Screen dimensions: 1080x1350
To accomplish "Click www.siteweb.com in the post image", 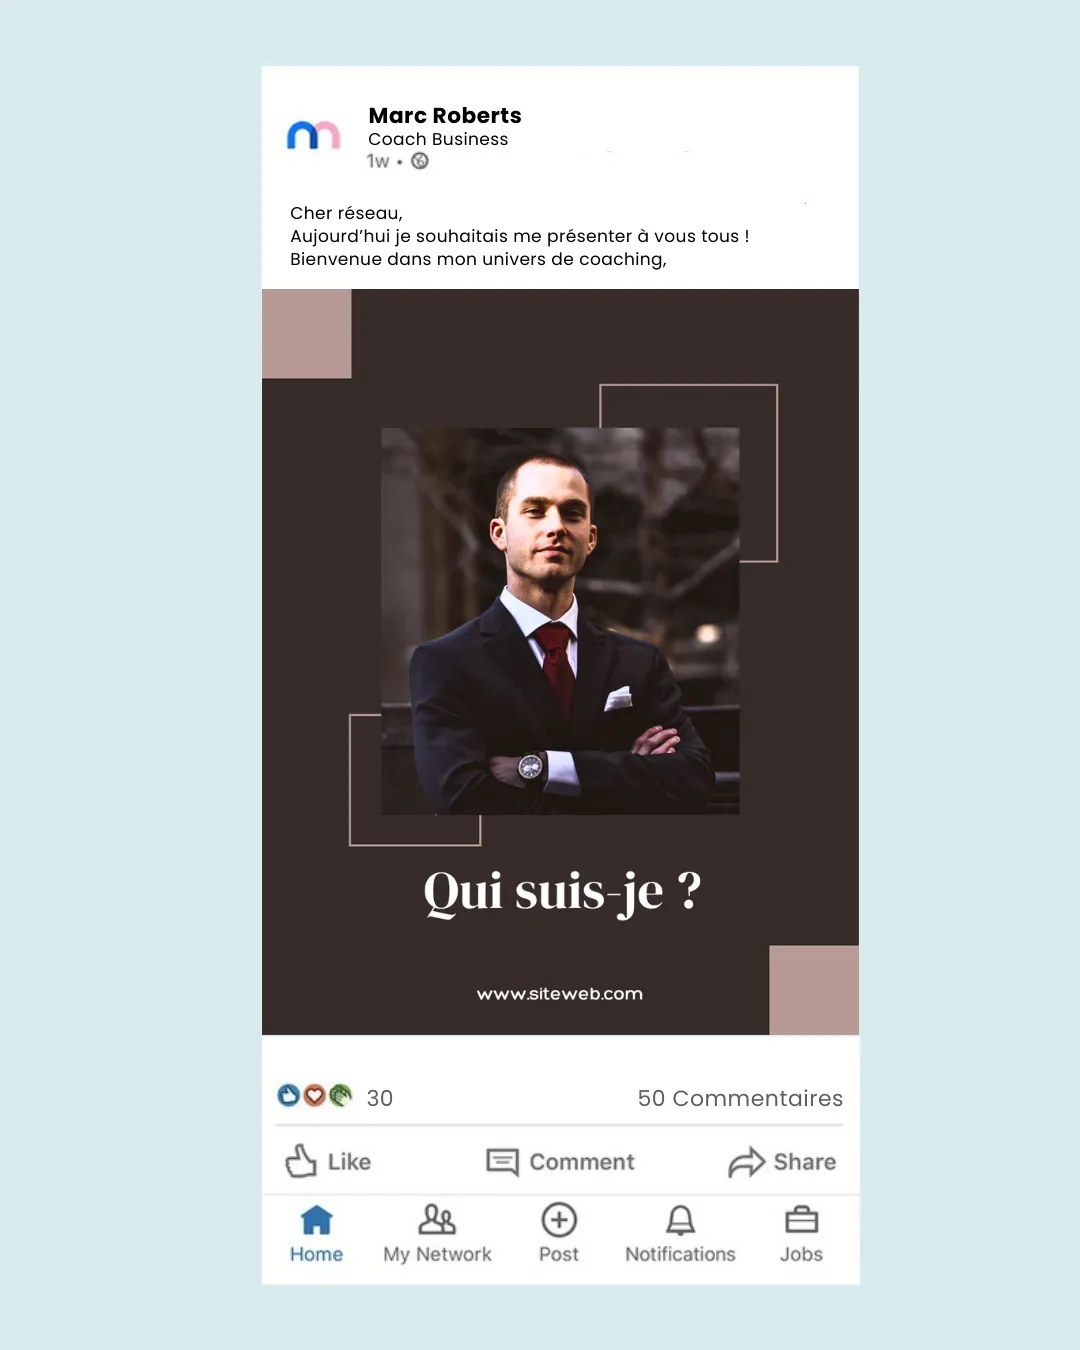I will click(560, 994).
